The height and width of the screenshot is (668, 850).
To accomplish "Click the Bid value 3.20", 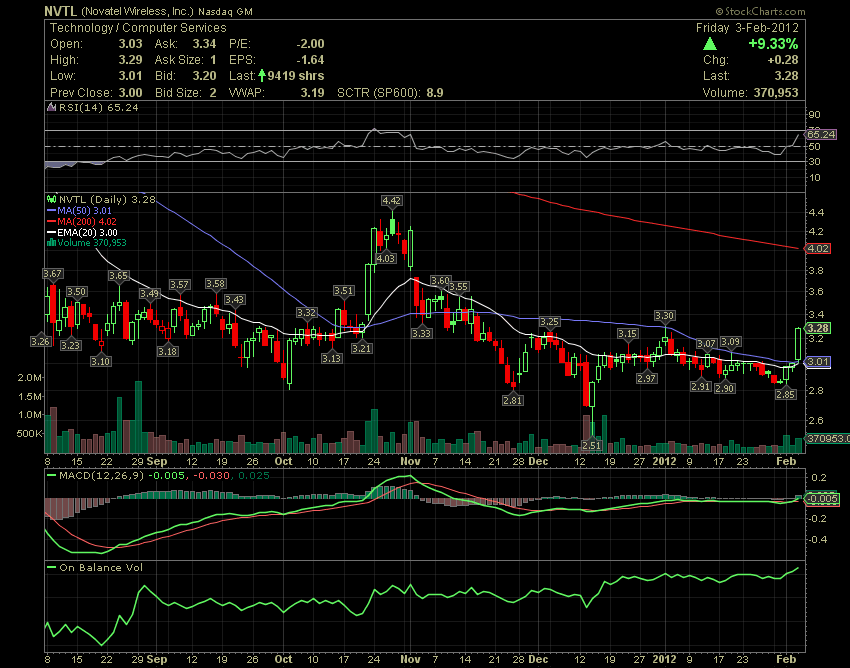I will point(204,76).
